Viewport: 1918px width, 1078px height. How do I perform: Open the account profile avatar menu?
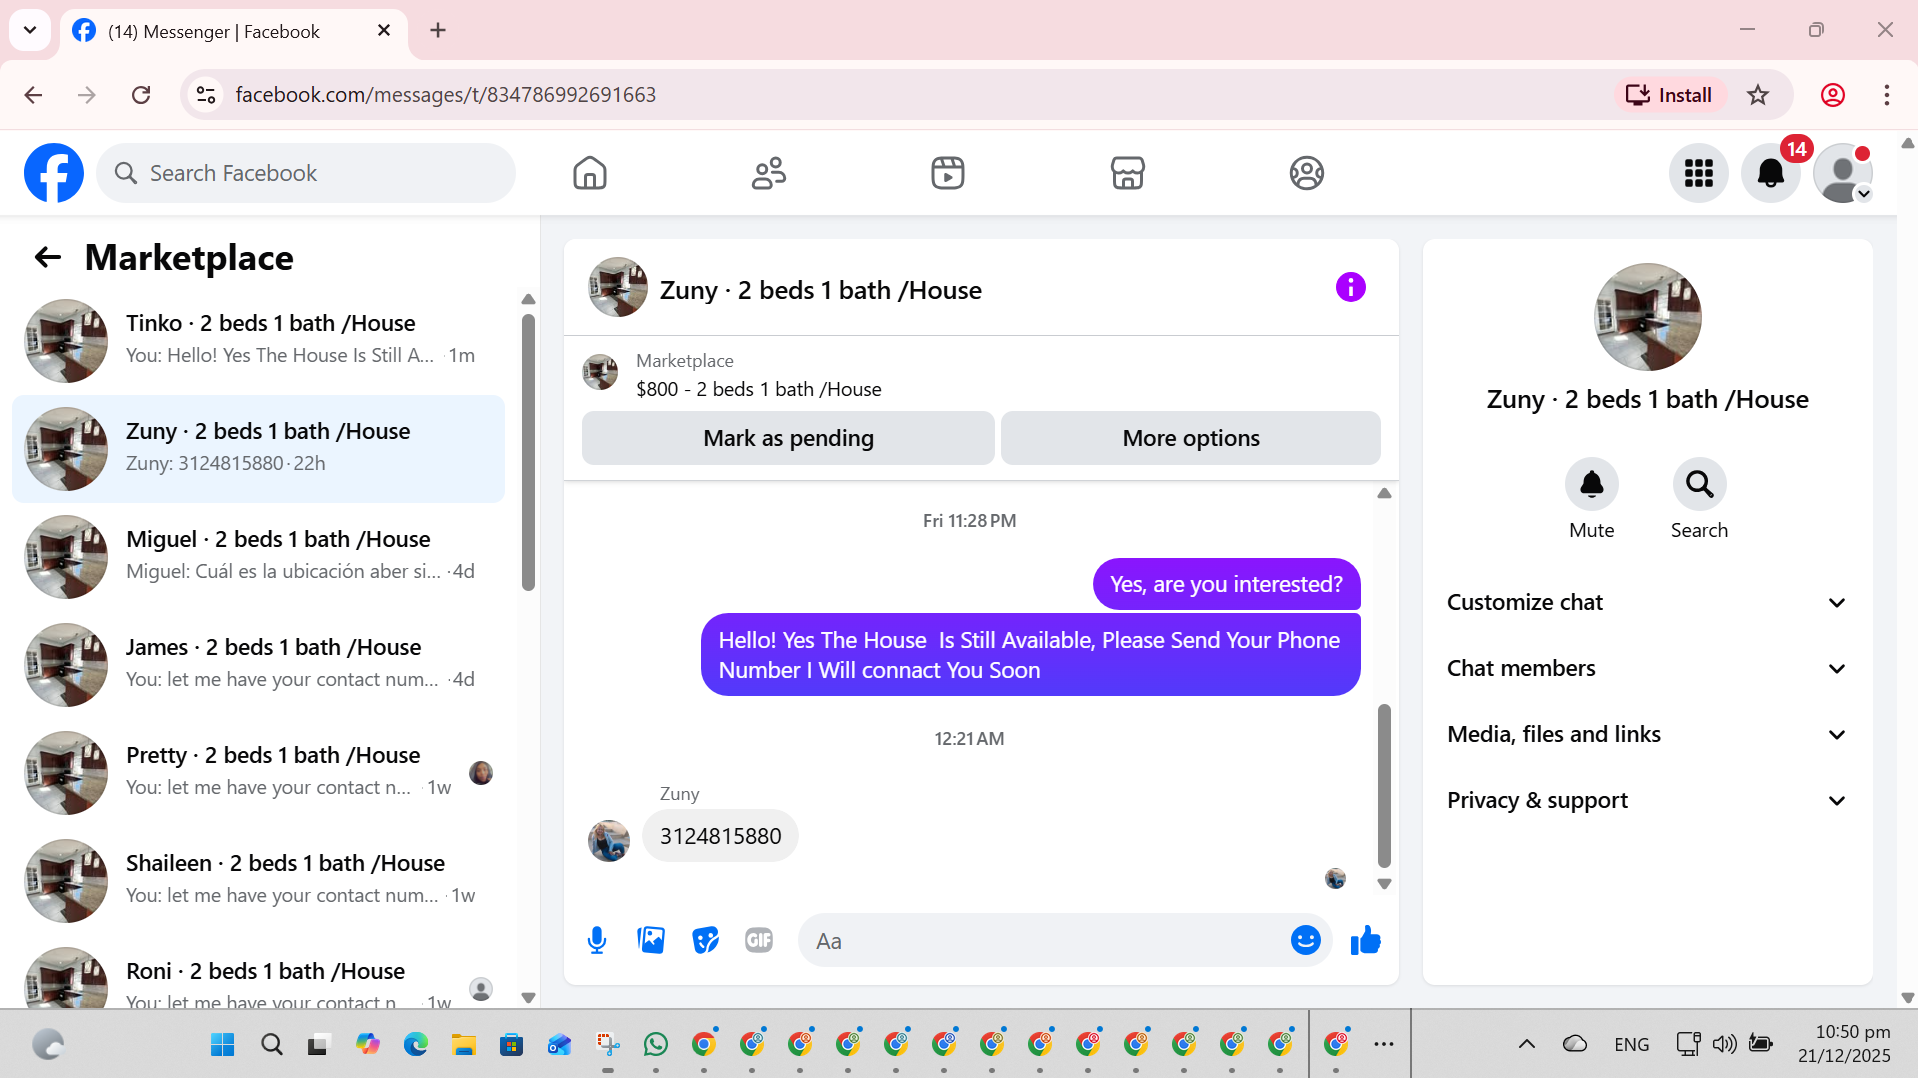point(1843,173)
